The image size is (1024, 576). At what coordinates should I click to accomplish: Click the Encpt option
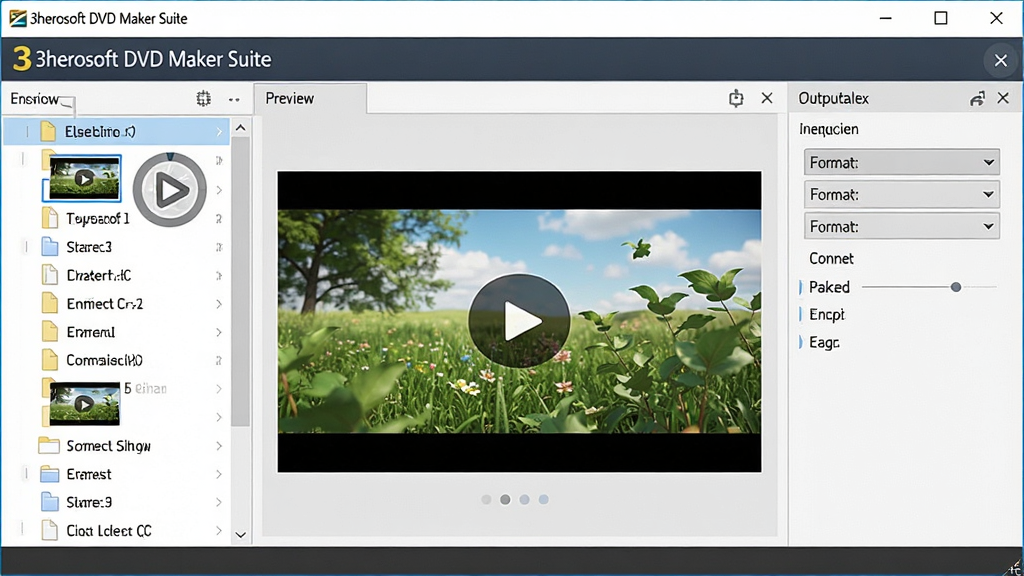[x=827, y=314]
